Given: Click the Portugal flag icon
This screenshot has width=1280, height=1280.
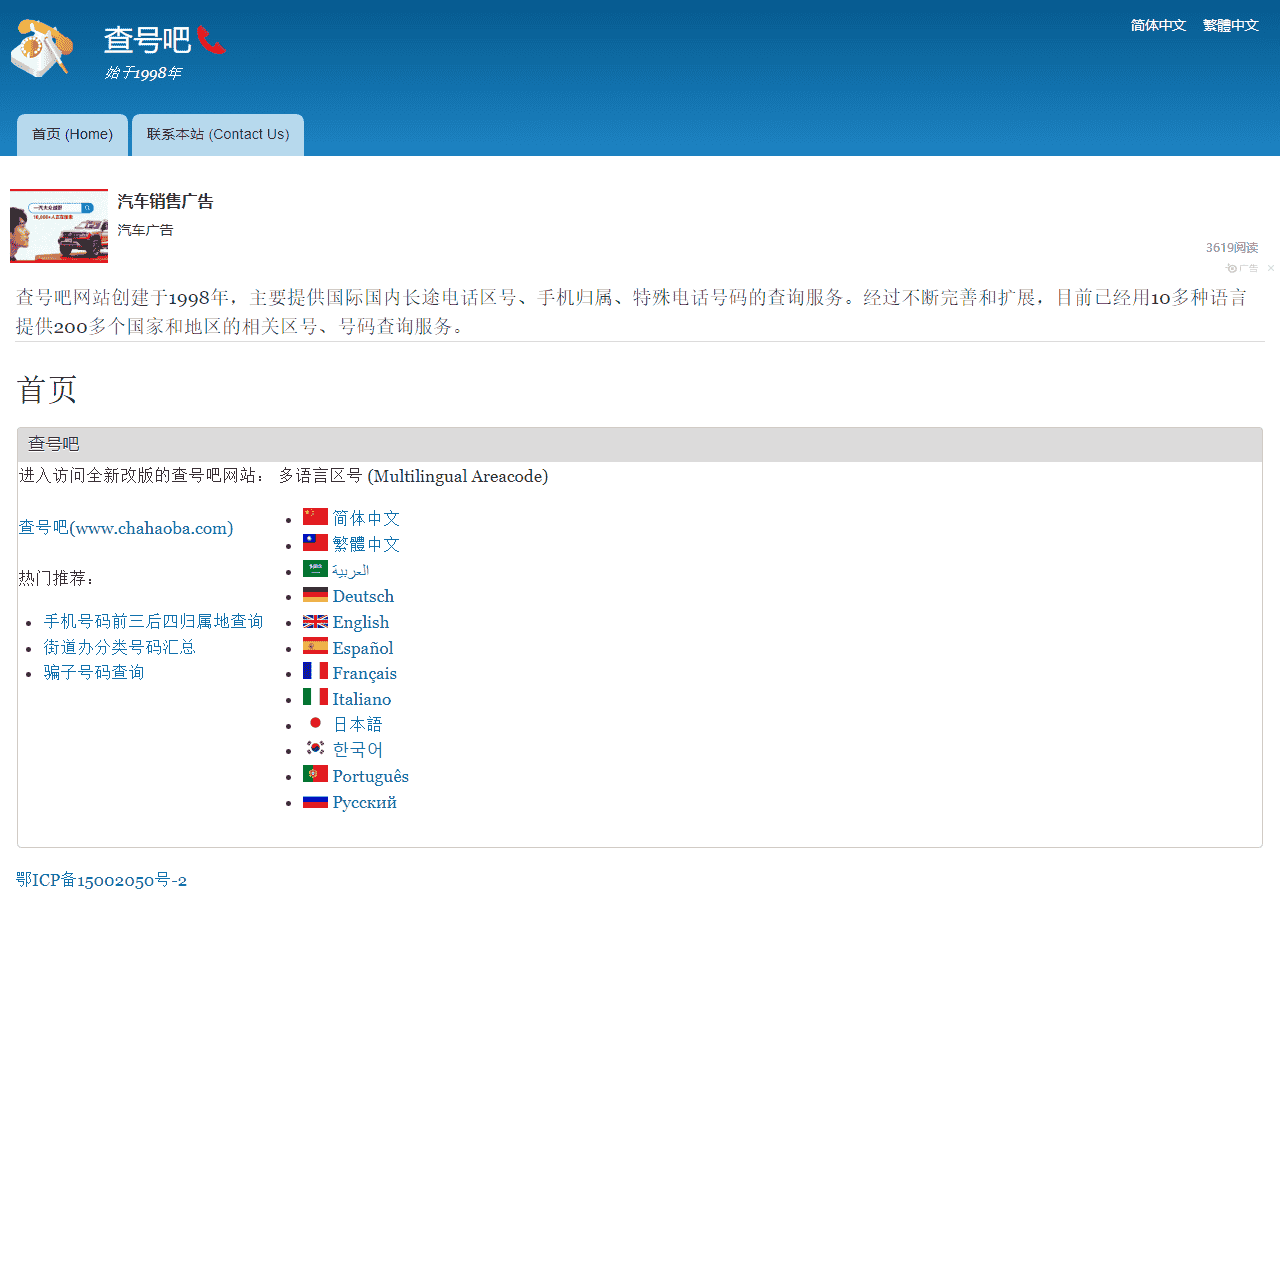Looking at the screenshot, I should coord(315,774).
